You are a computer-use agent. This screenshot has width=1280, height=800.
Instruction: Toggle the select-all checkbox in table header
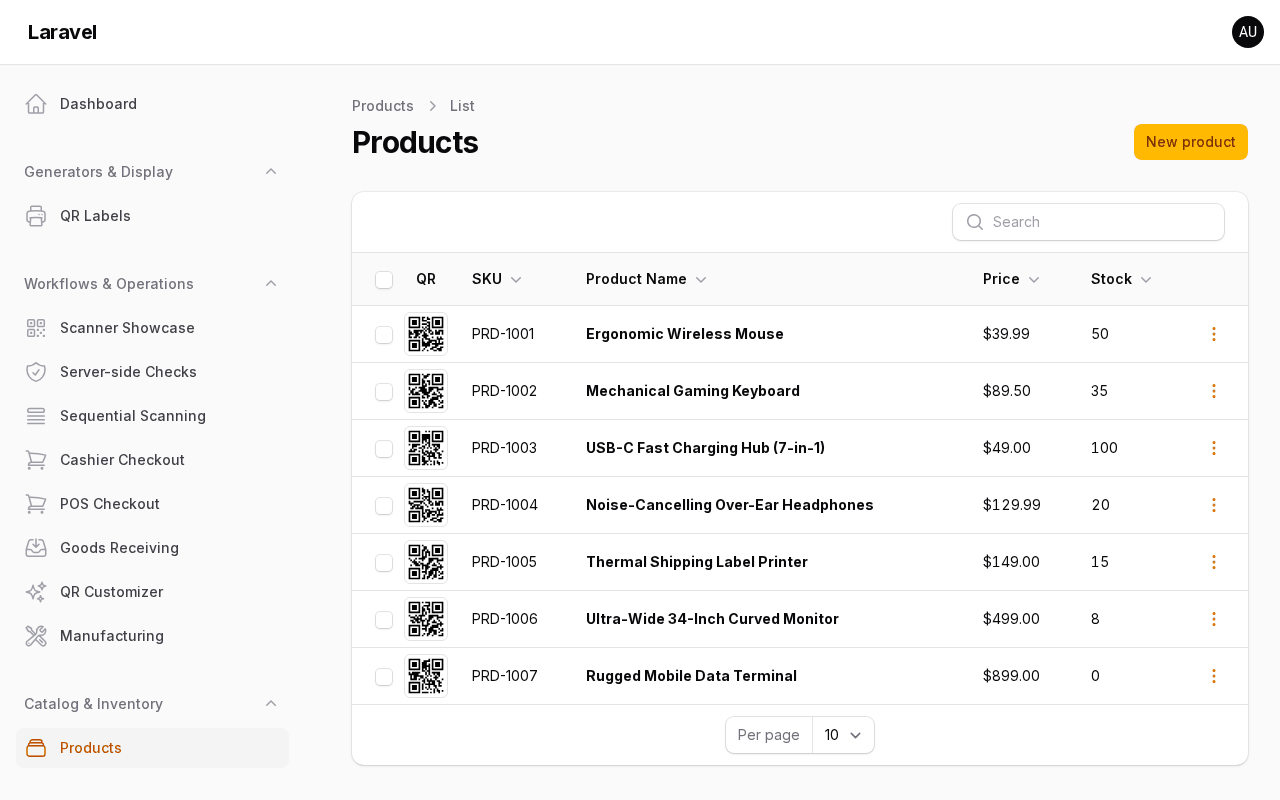point(384,280)
